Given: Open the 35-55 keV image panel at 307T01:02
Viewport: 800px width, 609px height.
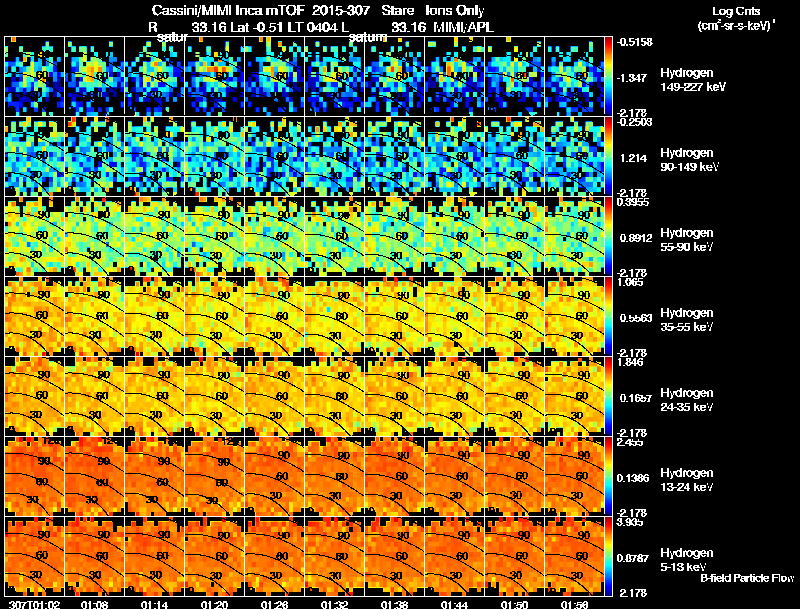Looking at the screenshot, I should pos(34,316).
